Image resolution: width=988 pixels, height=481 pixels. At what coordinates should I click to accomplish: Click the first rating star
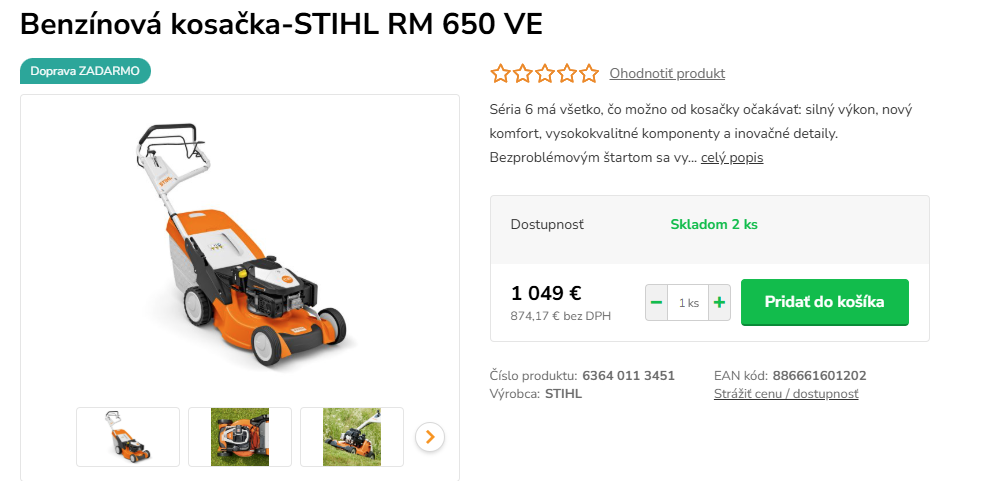click(500, 74)
